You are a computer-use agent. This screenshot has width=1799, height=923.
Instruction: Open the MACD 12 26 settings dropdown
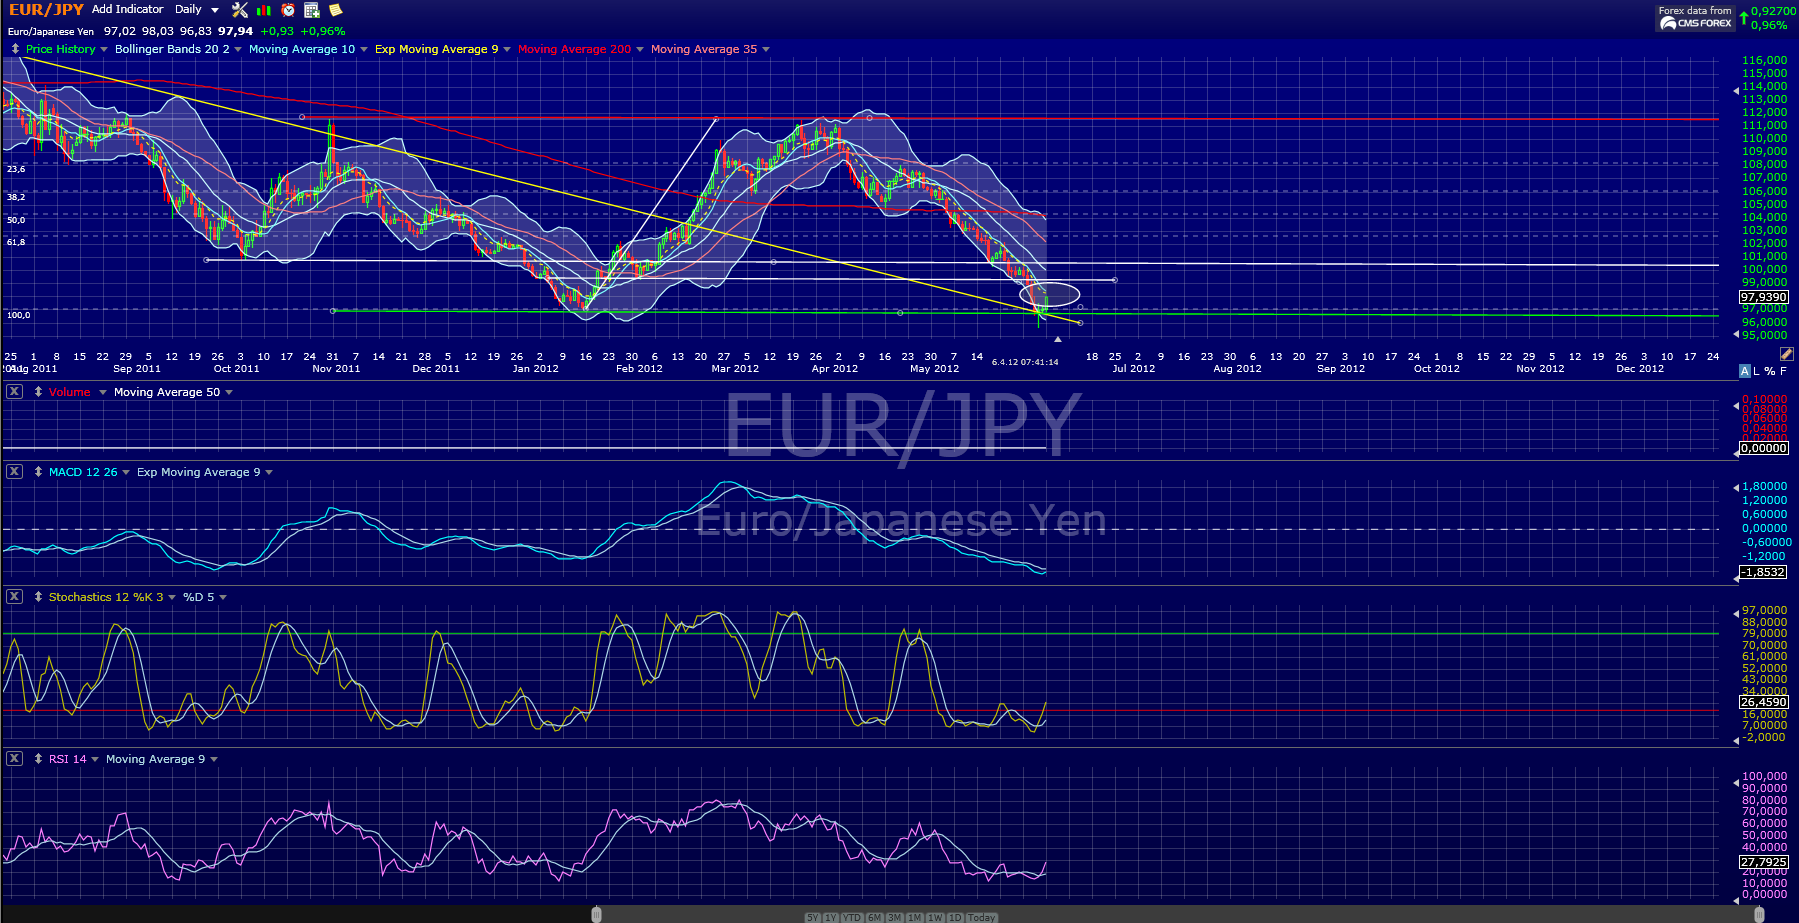[x=126, y=473]
